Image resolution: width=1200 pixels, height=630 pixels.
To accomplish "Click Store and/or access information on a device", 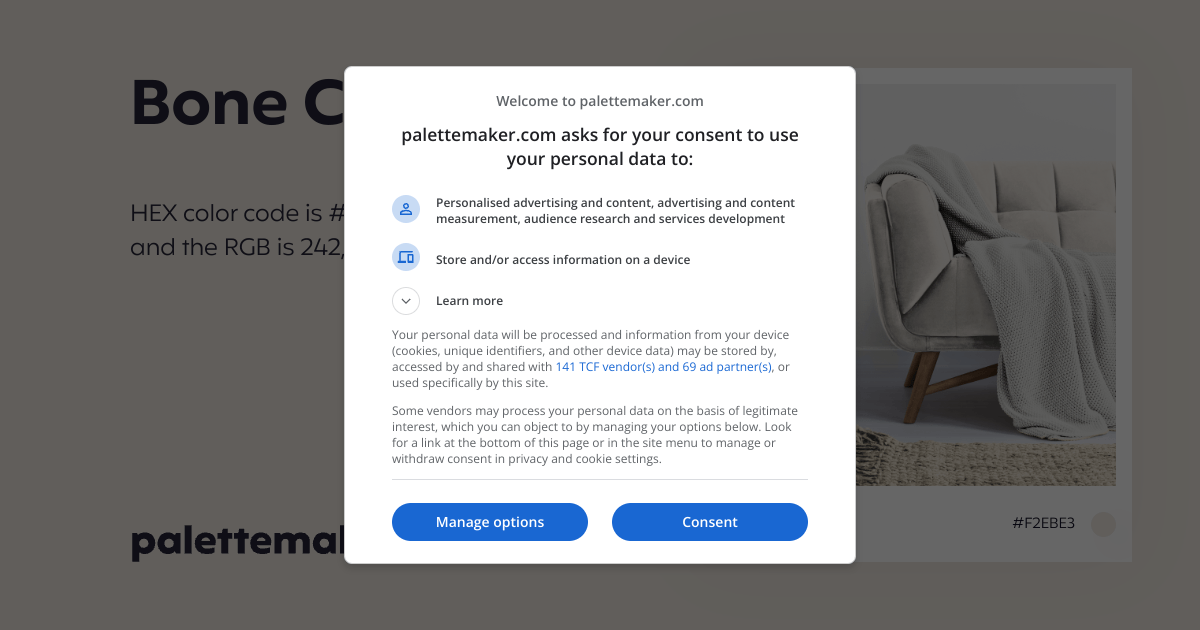I will [563, 260].
